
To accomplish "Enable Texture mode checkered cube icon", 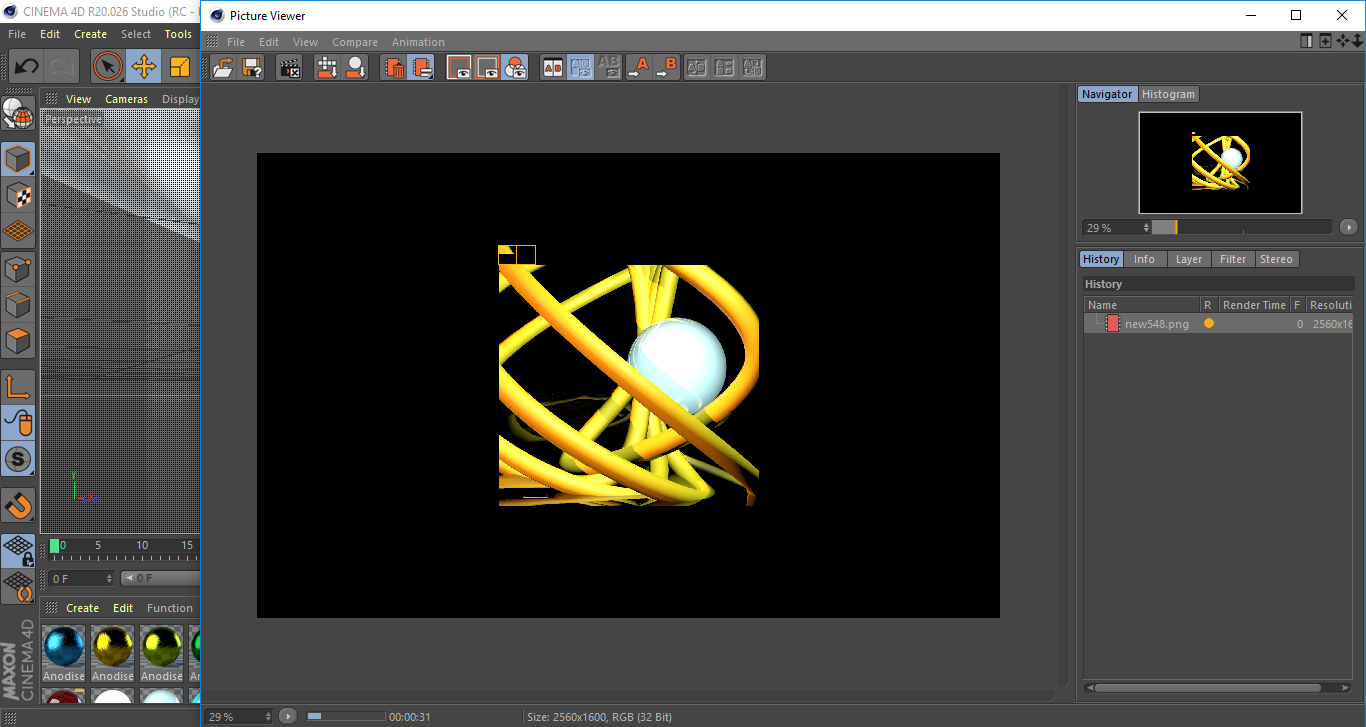I will pyautogui.click(x=18, y=195).
